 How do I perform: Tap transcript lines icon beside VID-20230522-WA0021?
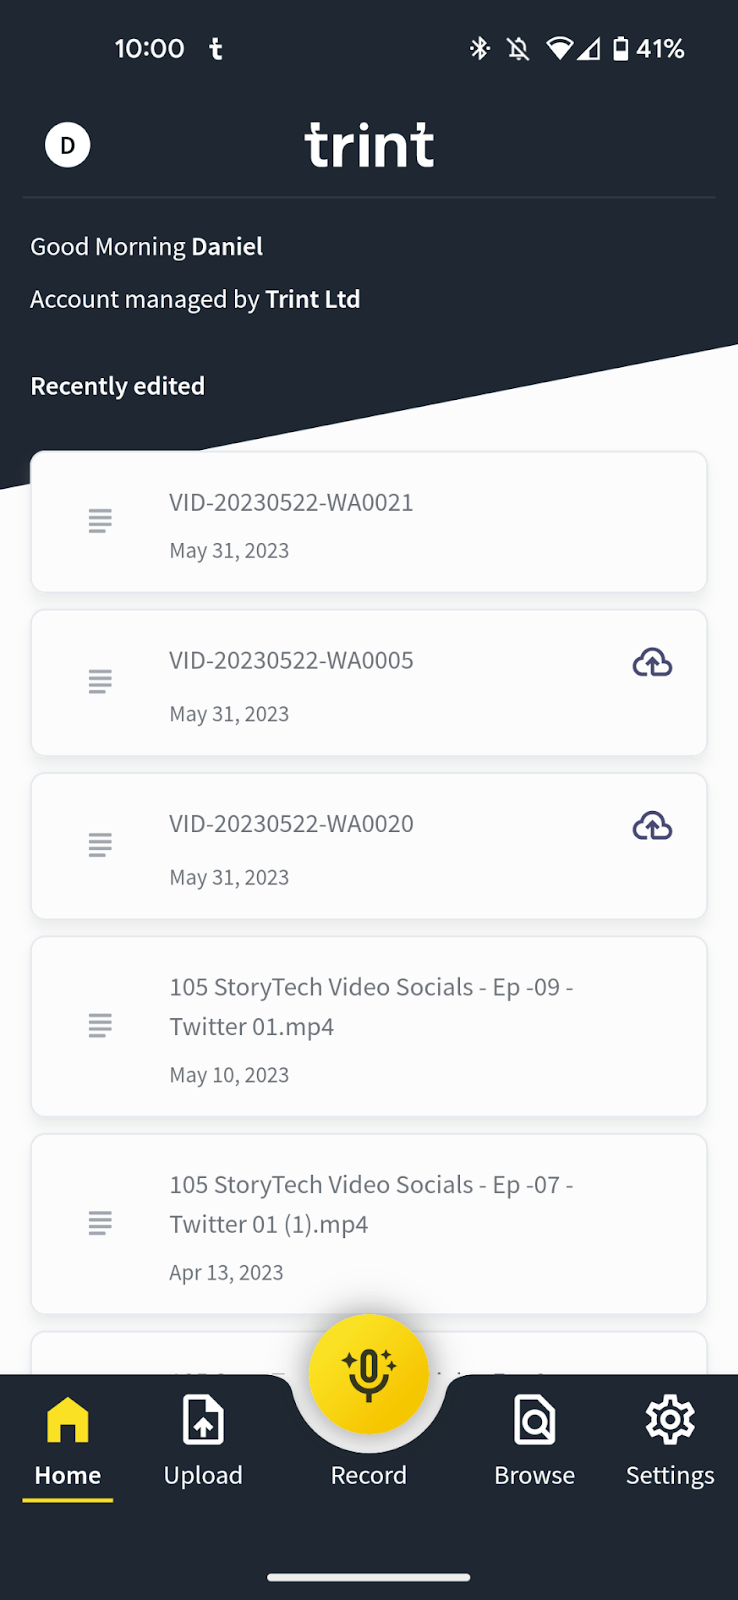pyautogui.click(x=100, y=521)
